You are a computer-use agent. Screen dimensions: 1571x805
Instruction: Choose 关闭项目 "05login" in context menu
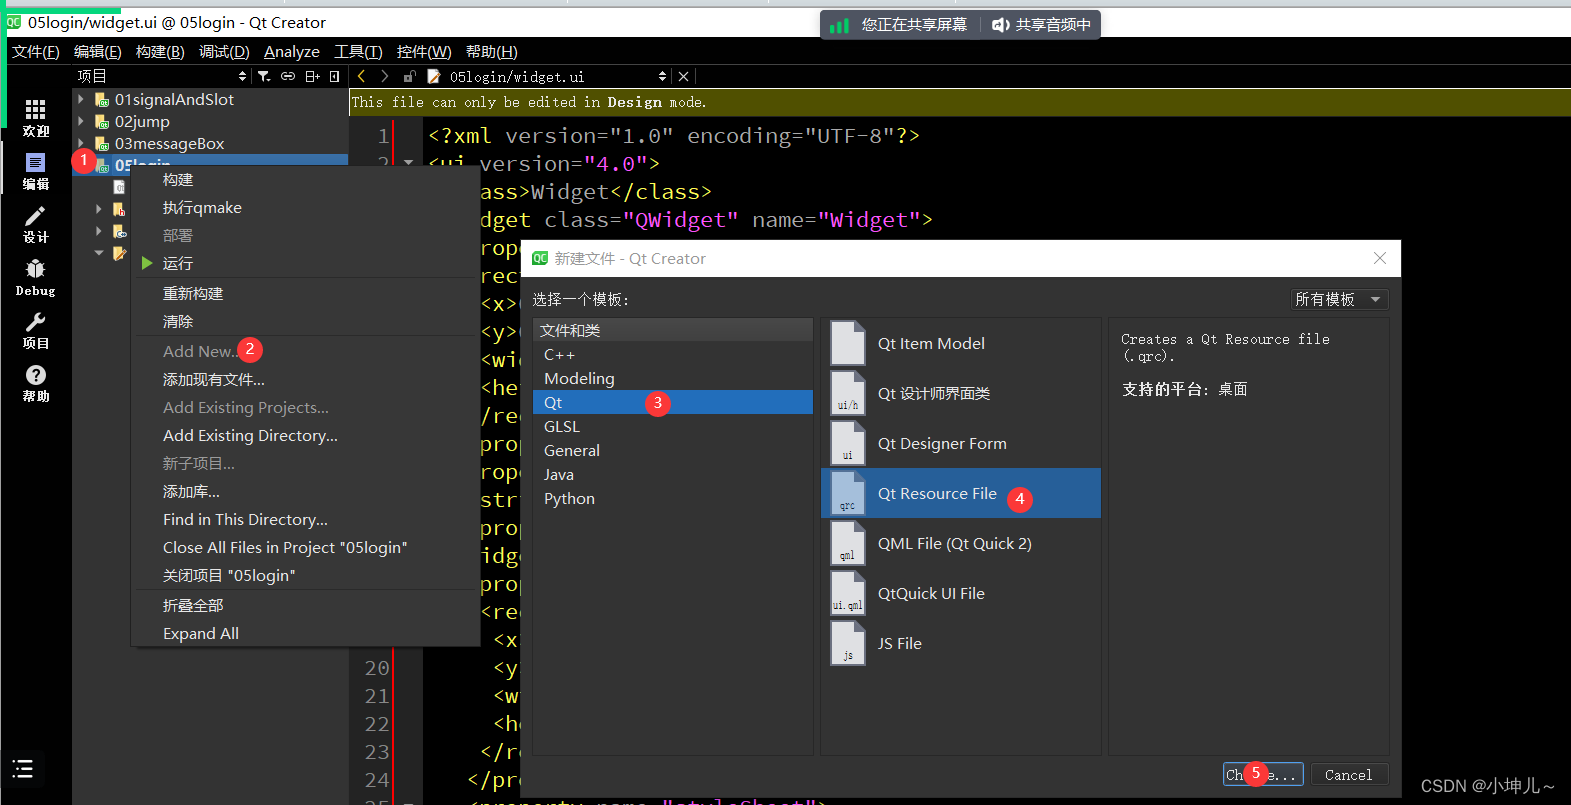[306, 575]
